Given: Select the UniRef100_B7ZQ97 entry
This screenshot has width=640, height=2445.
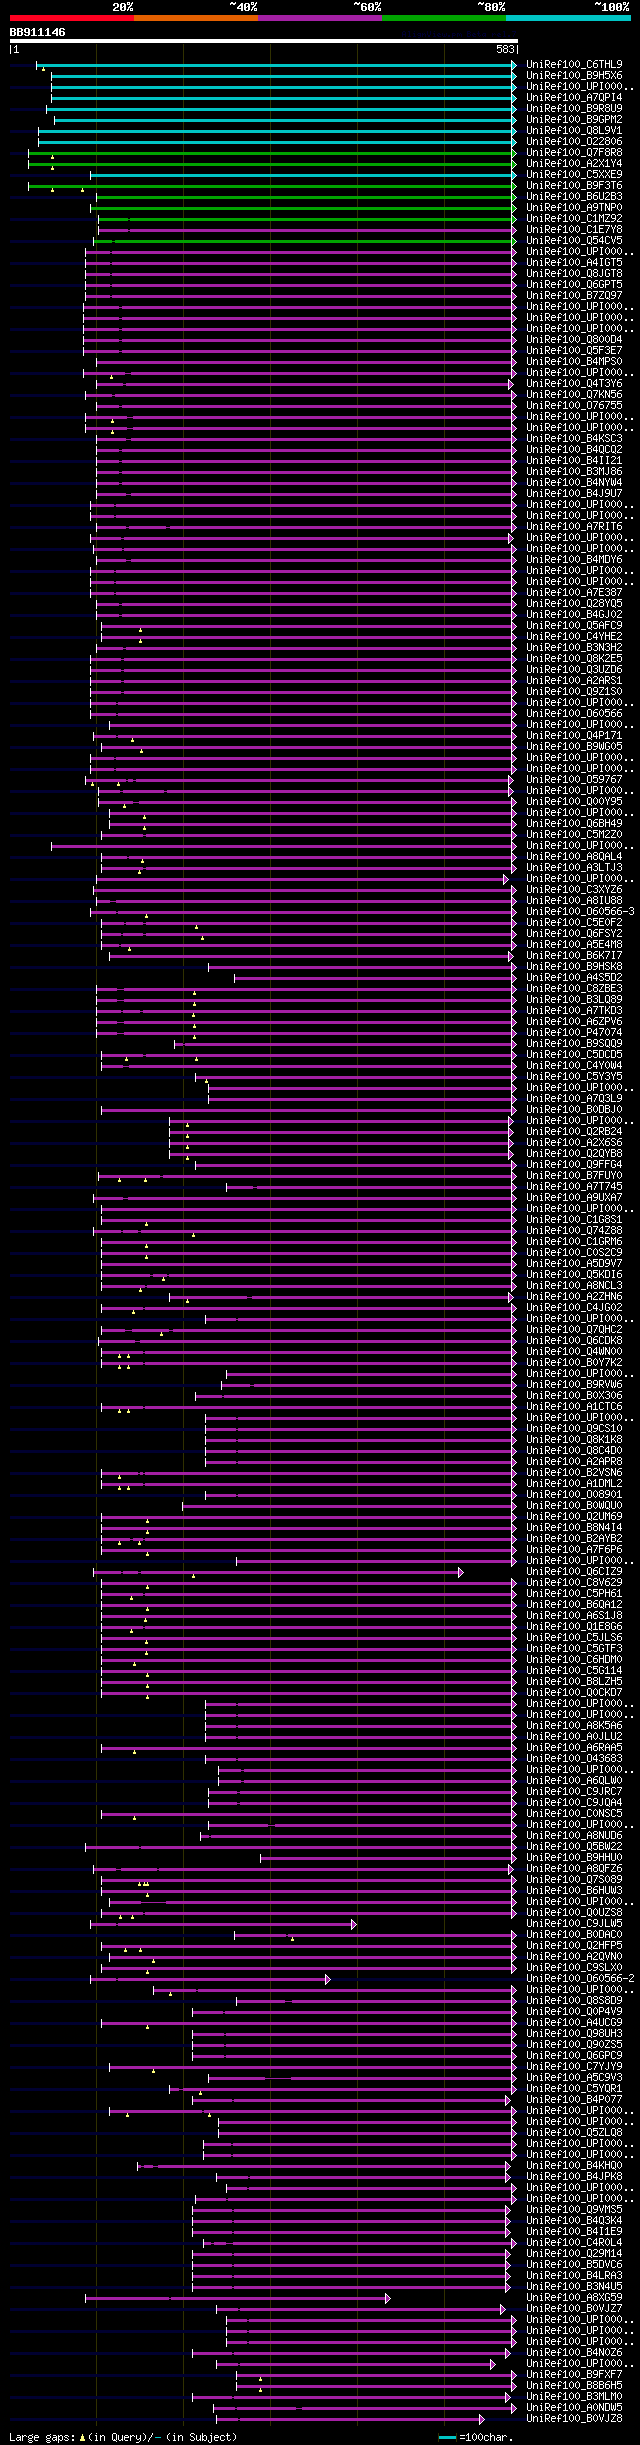Looking at the screenshot, I should [574, 296].
